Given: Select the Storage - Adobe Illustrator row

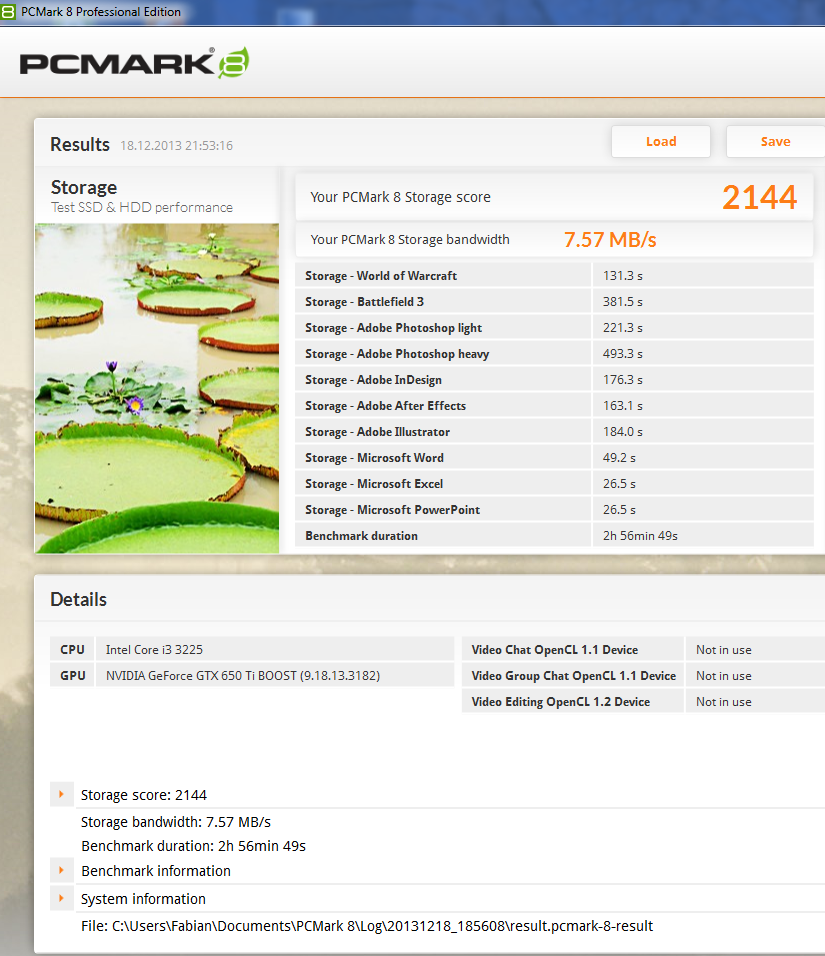Looking at the screenshot, I should pyautogui.click(x=554, y=432).
